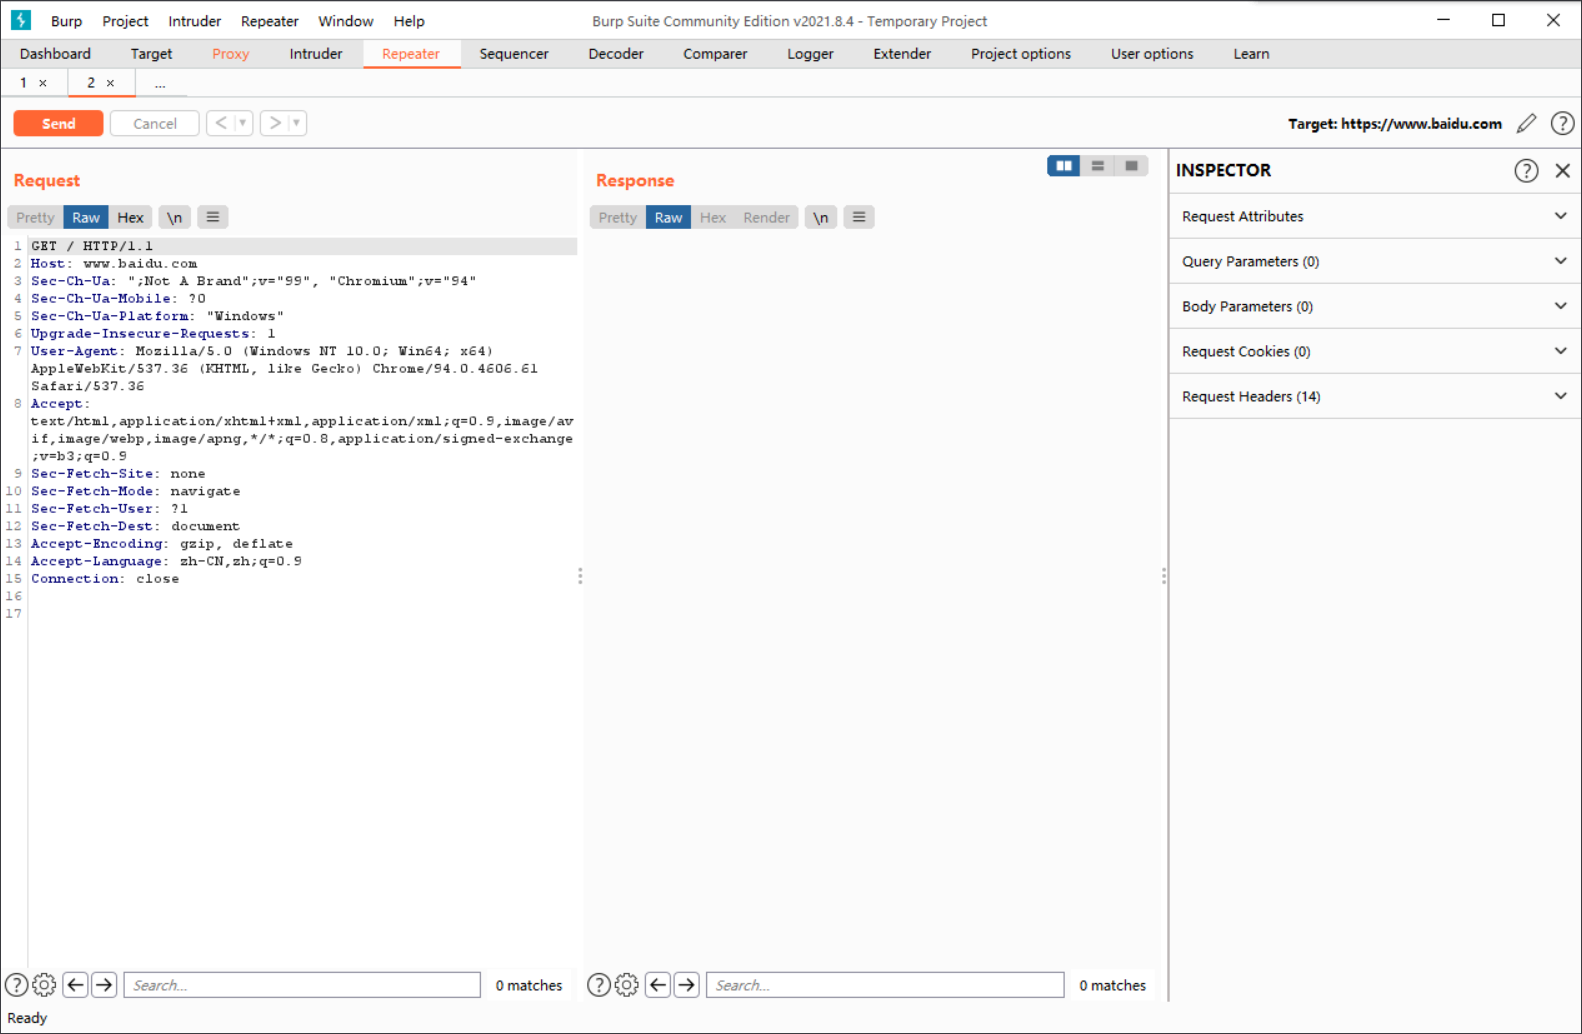Select side-by-side layout icon
1582x1034 pixels.
pos(1064,166)
